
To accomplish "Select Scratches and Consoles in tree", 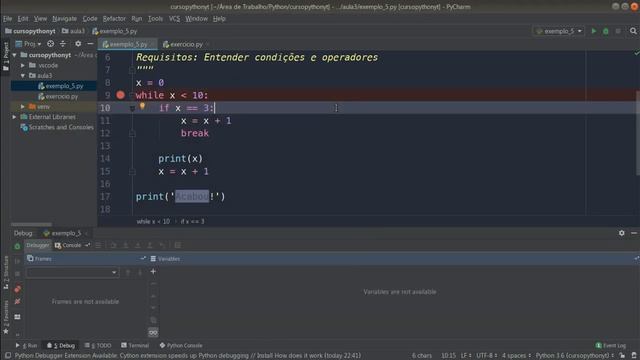I will (57, 127).
